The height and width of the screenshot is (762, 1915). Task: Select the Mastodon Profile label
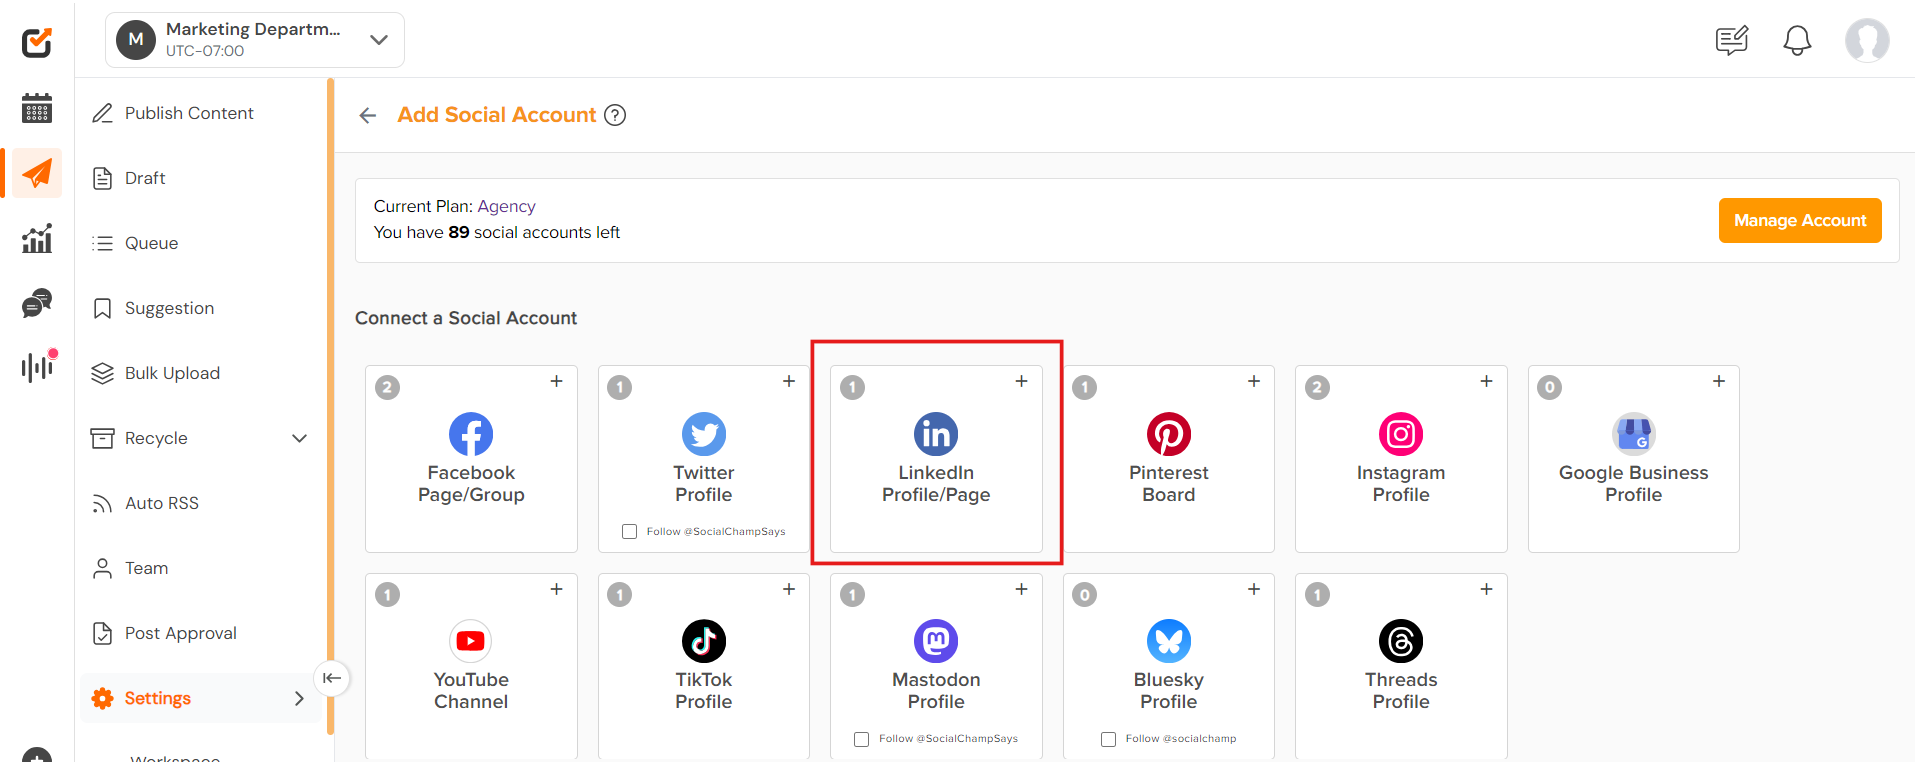click(x=936, y=691)
